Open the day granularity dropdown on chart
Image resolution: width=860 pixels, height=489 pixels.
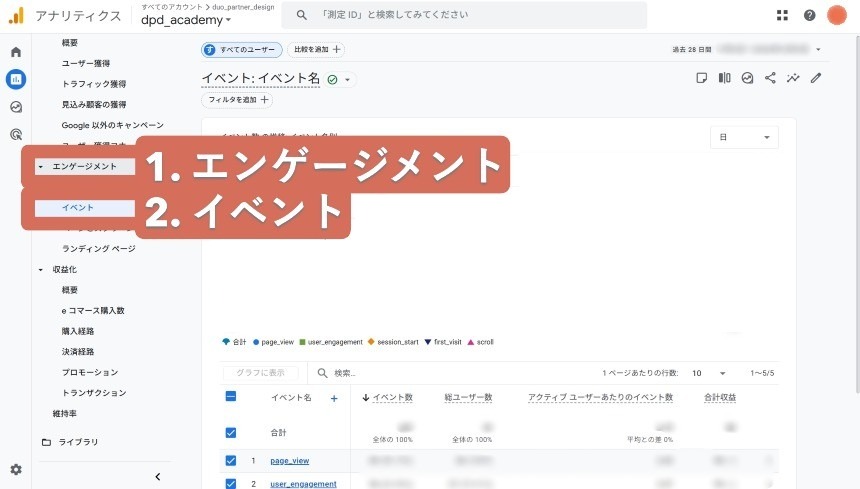(743, 138)
